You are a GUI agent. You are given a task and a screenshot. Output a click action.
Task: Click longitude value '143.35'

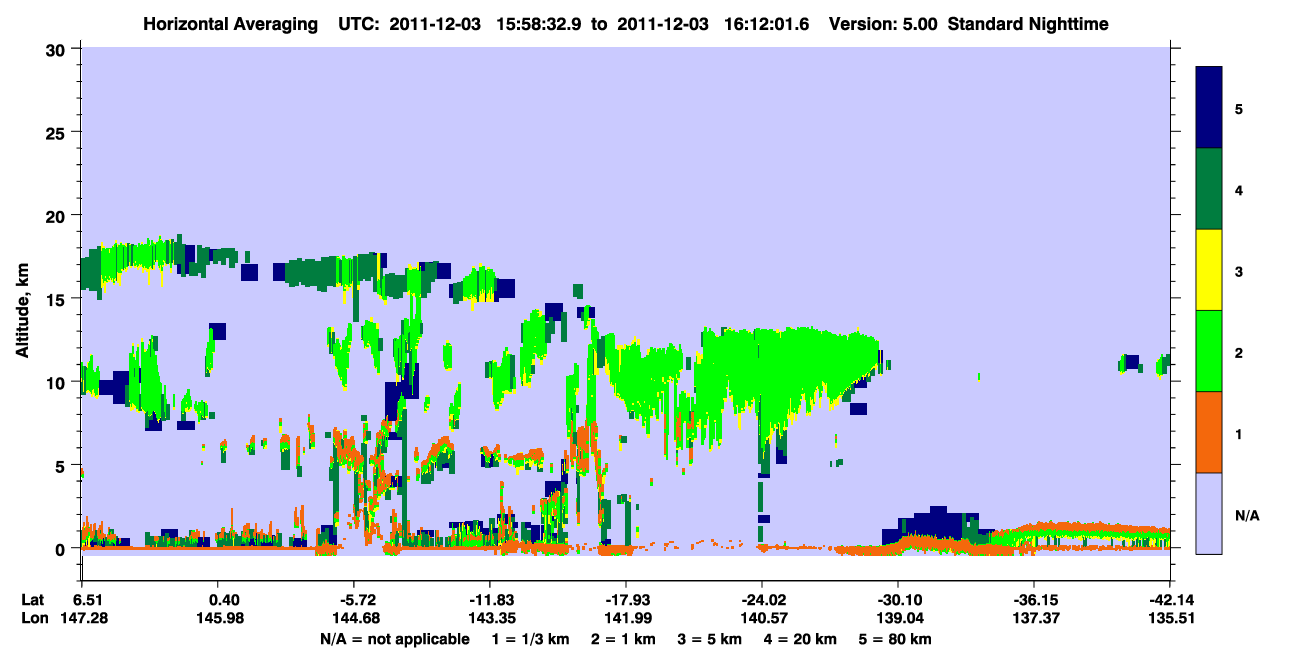tap(494, 619)
